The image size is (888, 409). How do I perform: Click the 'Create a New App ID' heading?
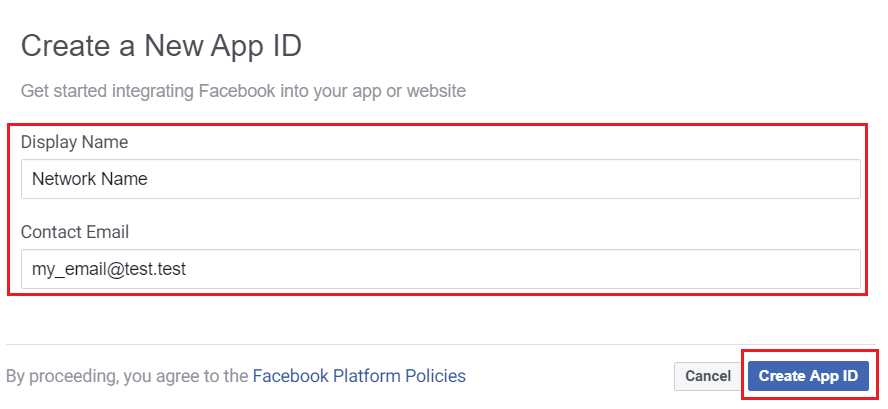tap(161, 45)
